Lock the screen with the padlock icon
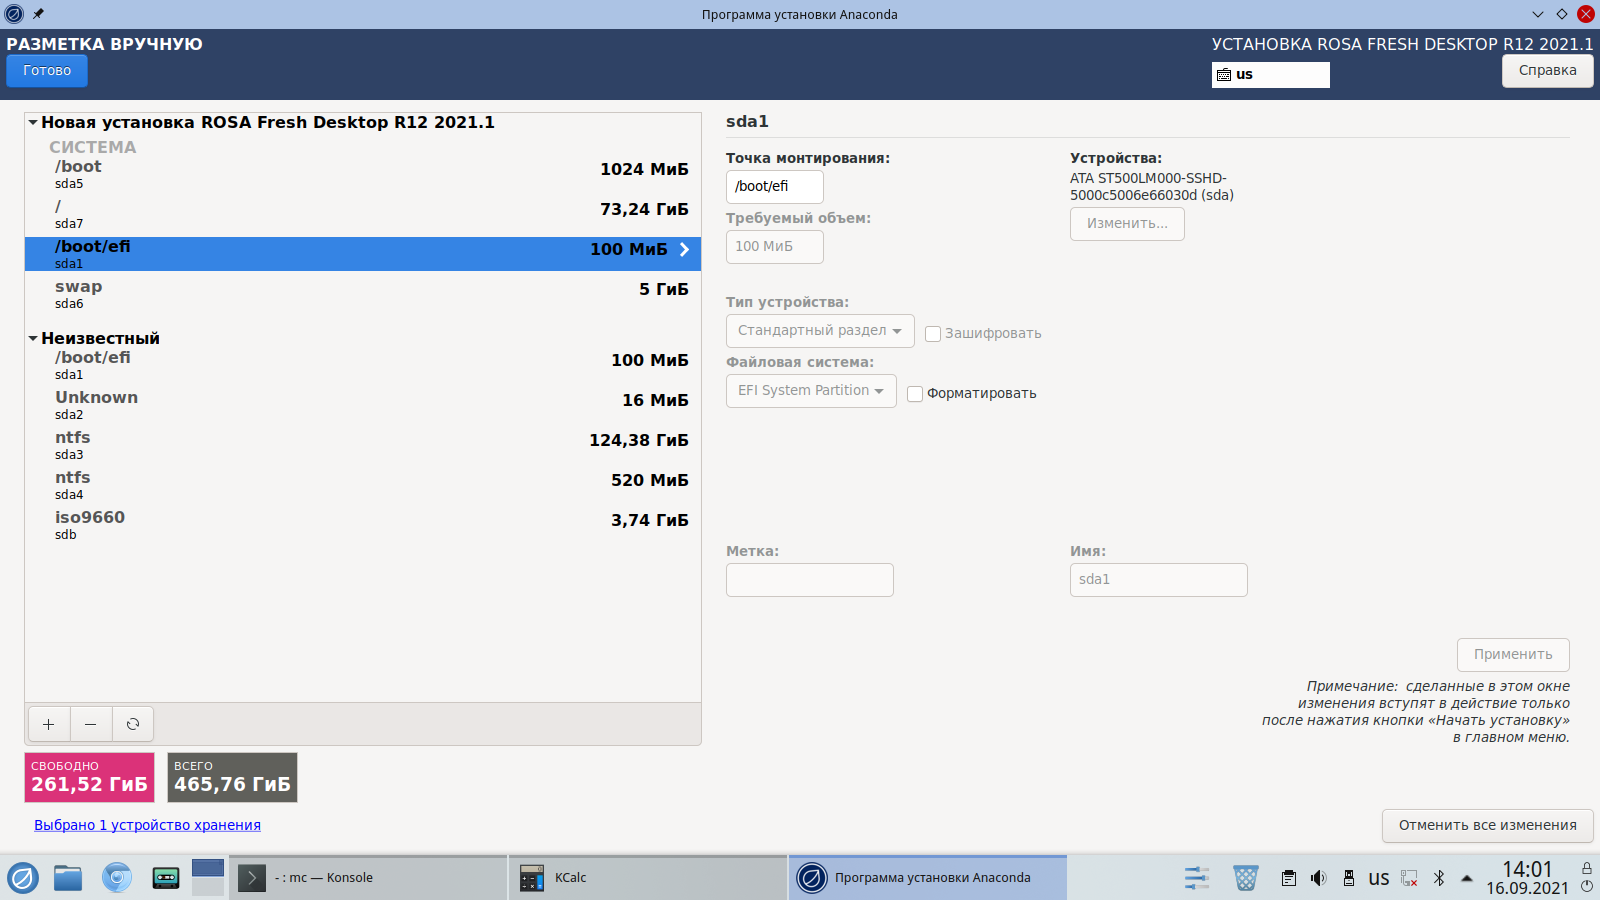The image size is (1600, 900). pos(1587,868)
